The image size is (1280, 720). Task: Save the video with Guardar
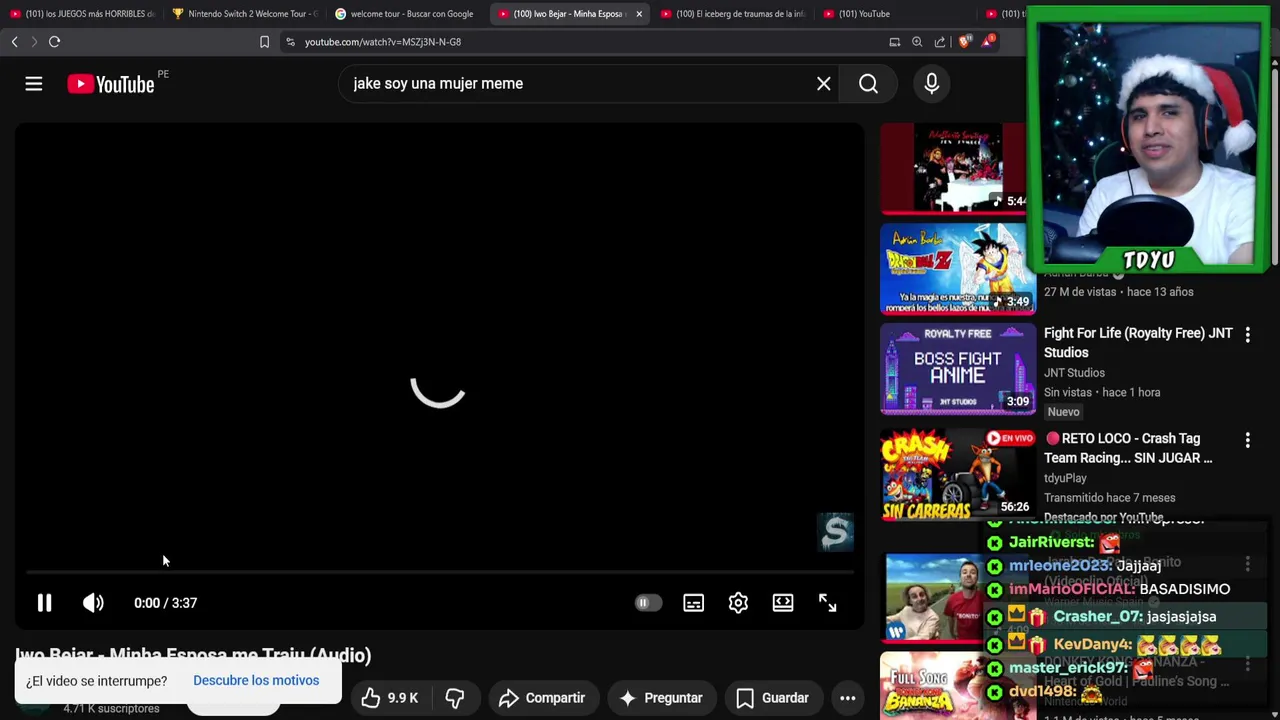772,698
